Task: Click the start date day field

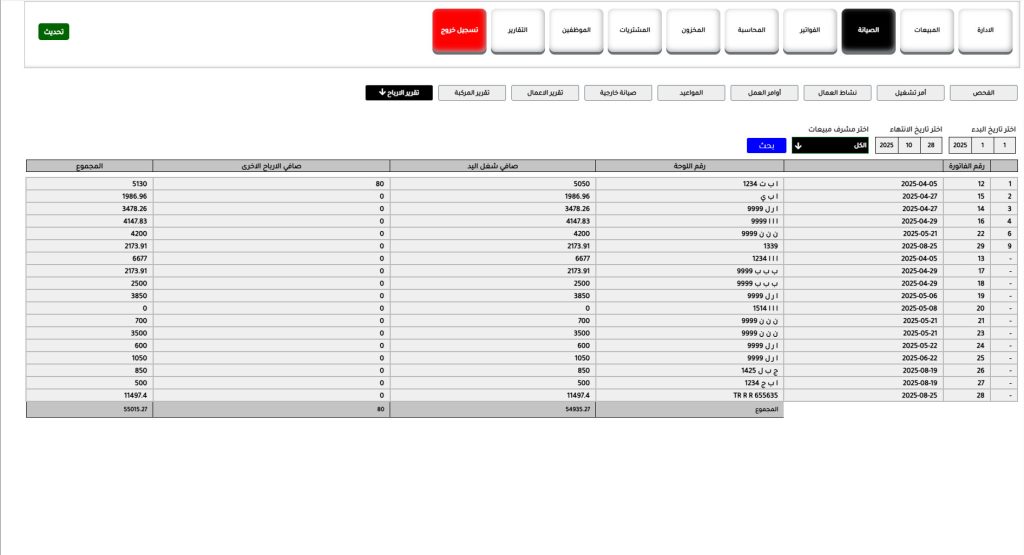Action: [x=1005, y=146]
